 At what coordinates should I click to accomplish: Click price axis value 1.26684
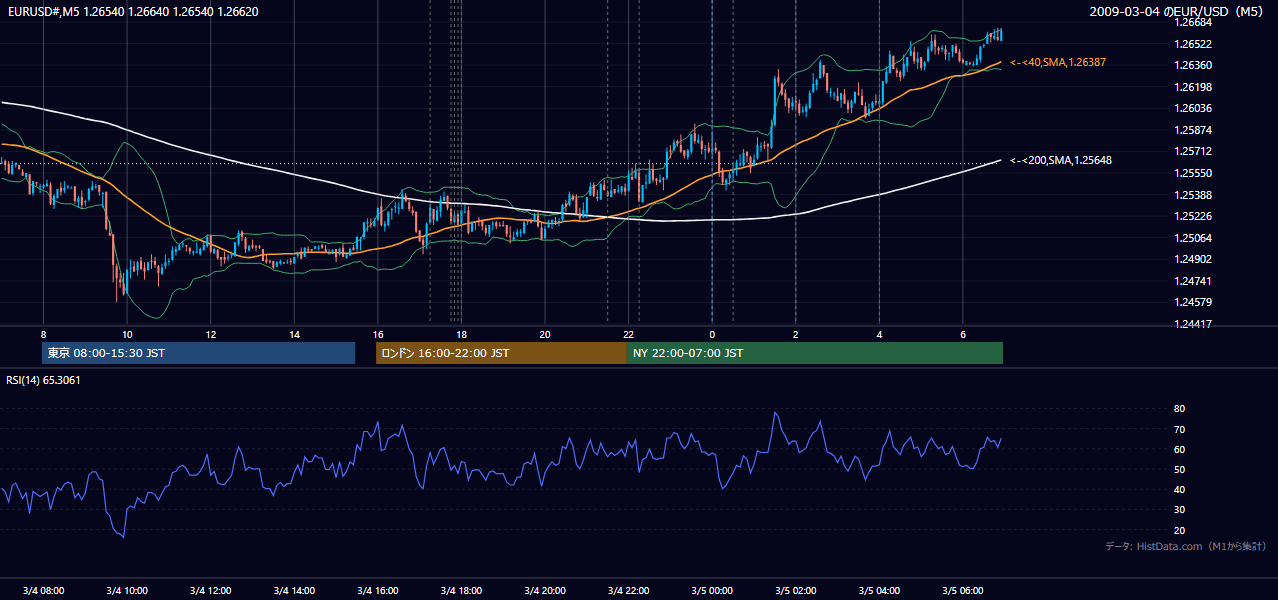tap(1193, 22)
